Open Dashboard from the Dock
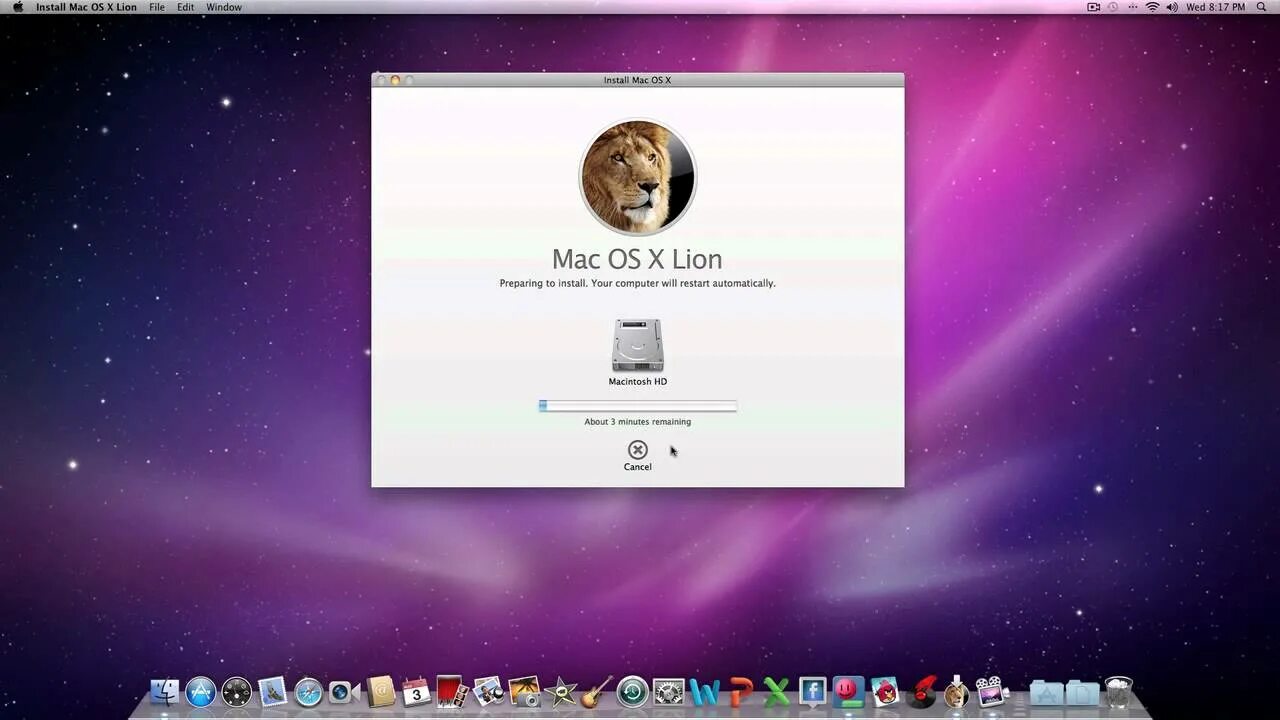This screenshot has height=720, width=1280. coord(237,692)
